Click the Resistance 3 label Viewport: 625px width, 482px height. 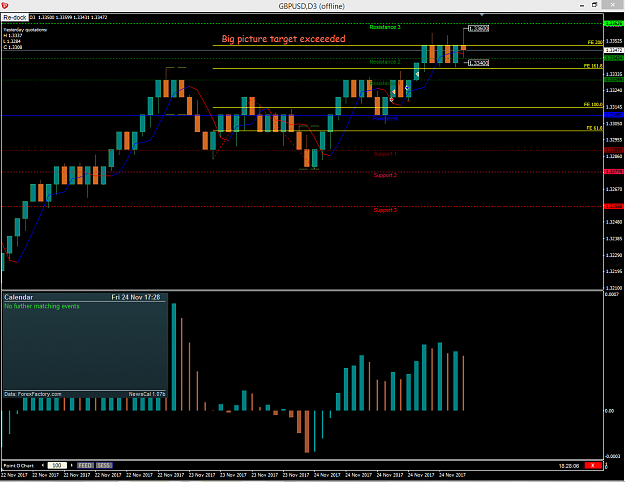click(x=385, y=27)
